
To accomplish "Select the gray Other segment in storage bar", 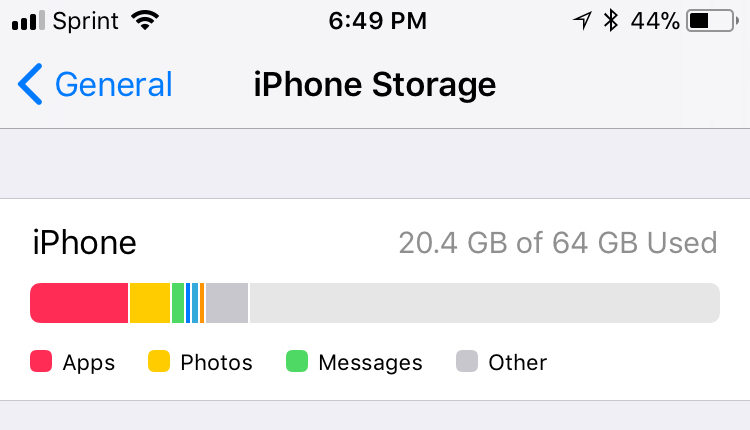I will coord(227,303).
